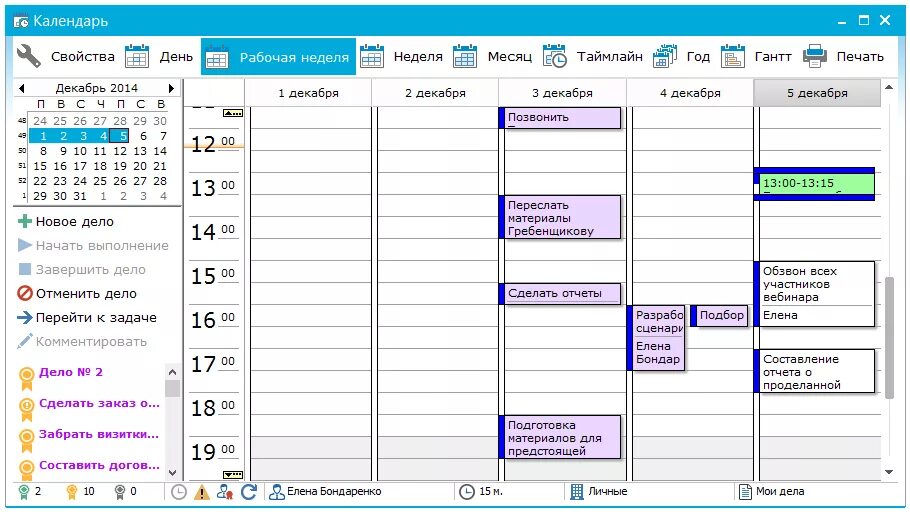The image size is (910, 512).
Task: Click Новое дело plus icon
Action: [x=25, y=221]
